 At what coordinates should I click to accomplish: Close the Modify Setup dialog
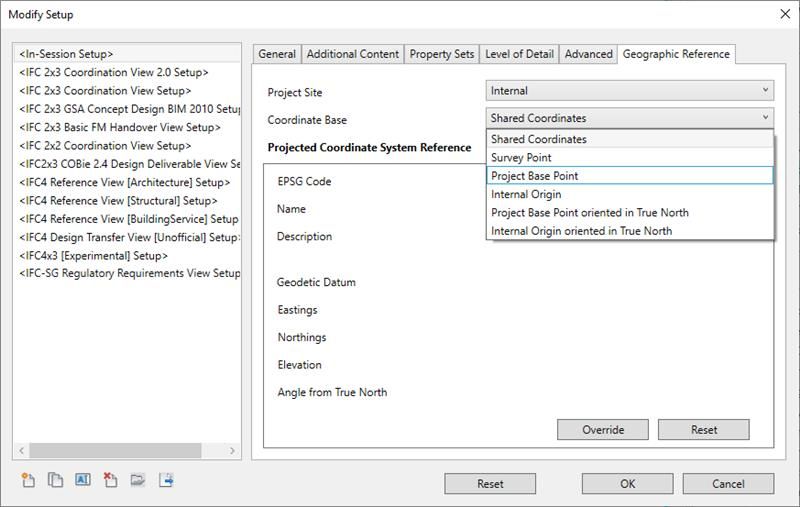[783, 14]
